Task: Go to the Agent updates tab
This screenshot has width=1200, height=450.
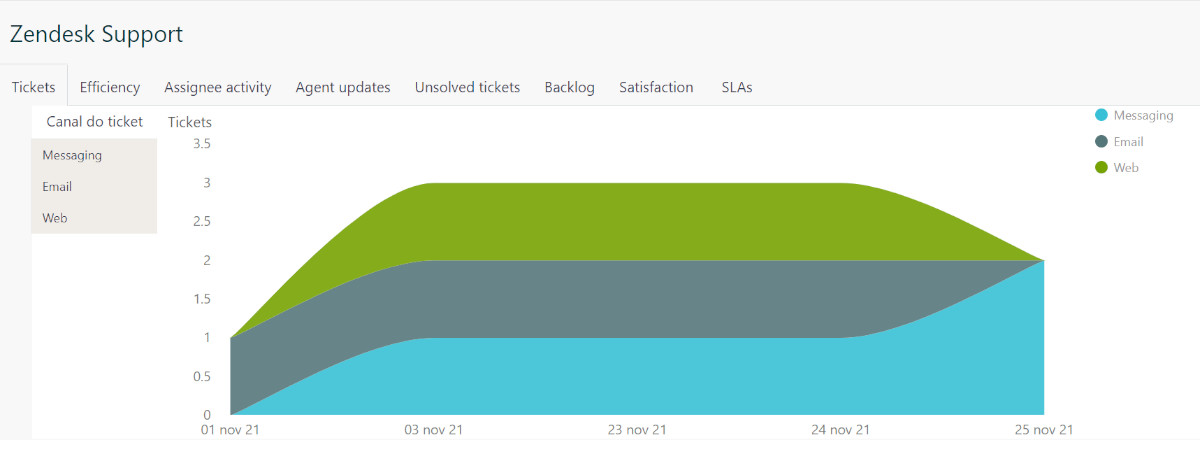Action: [343, 87]
